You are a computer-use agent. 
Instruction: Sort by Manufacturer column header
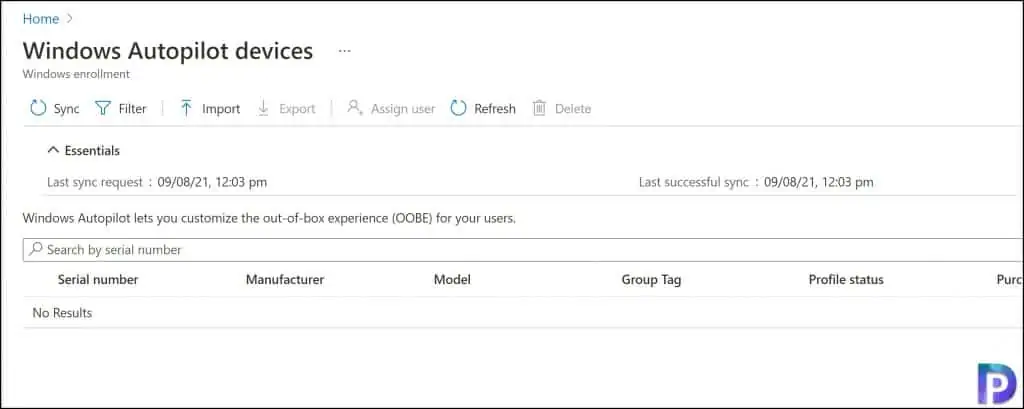click(x=285, y=280)
